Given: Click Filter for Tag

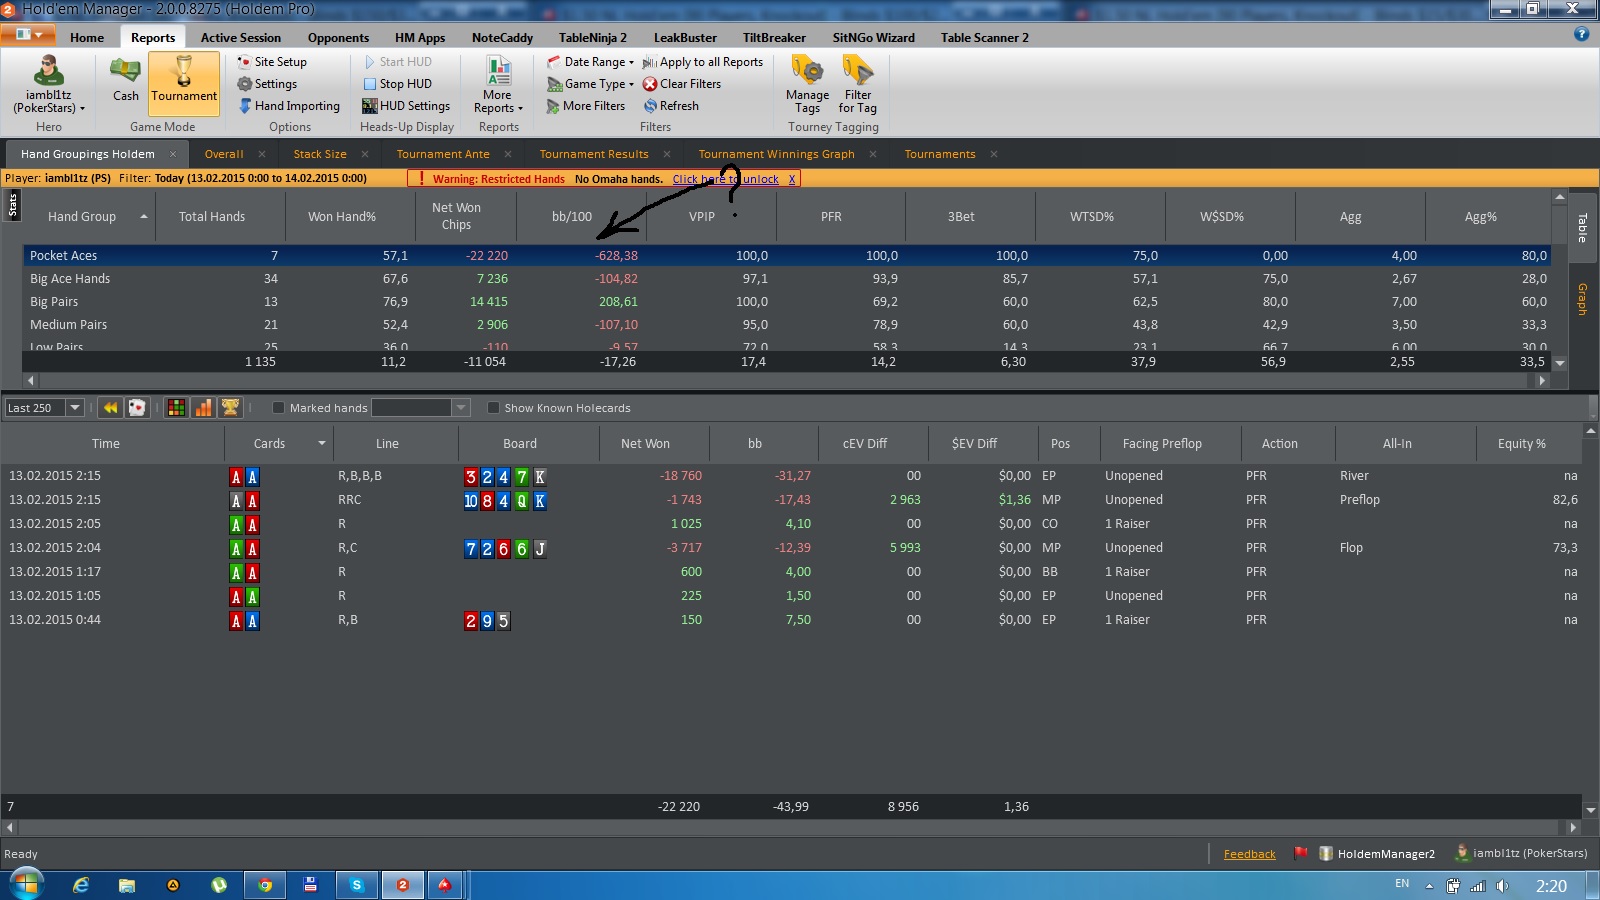Looking at the screenshot, I should tap(858, 84).
